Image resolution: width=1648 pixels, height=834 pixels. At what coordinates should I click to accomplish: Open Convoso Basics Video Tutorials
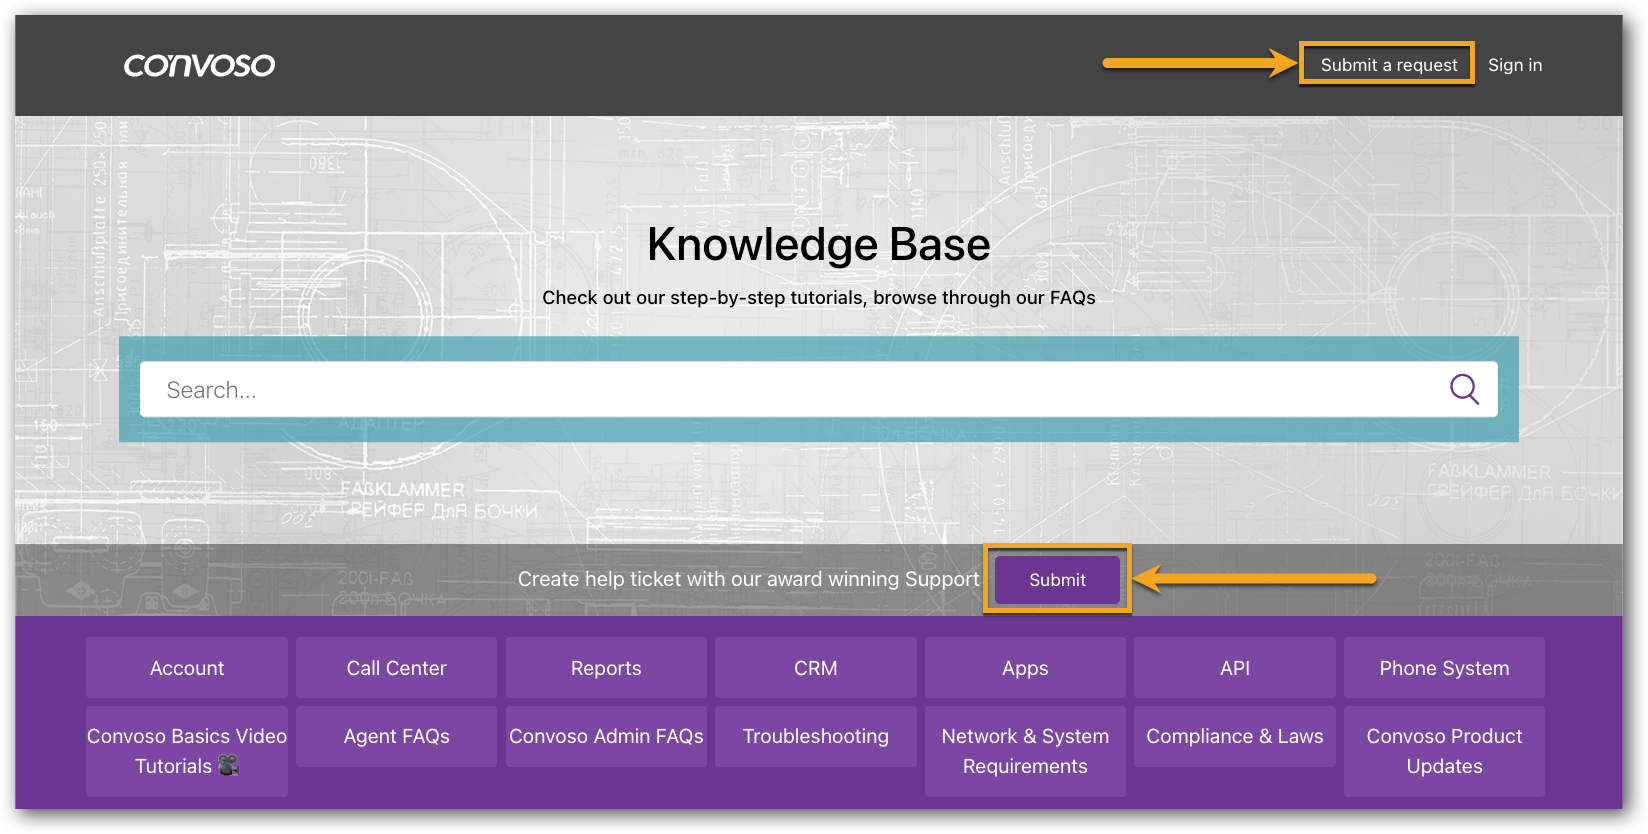pyautogui.click(x=187, y=751)
